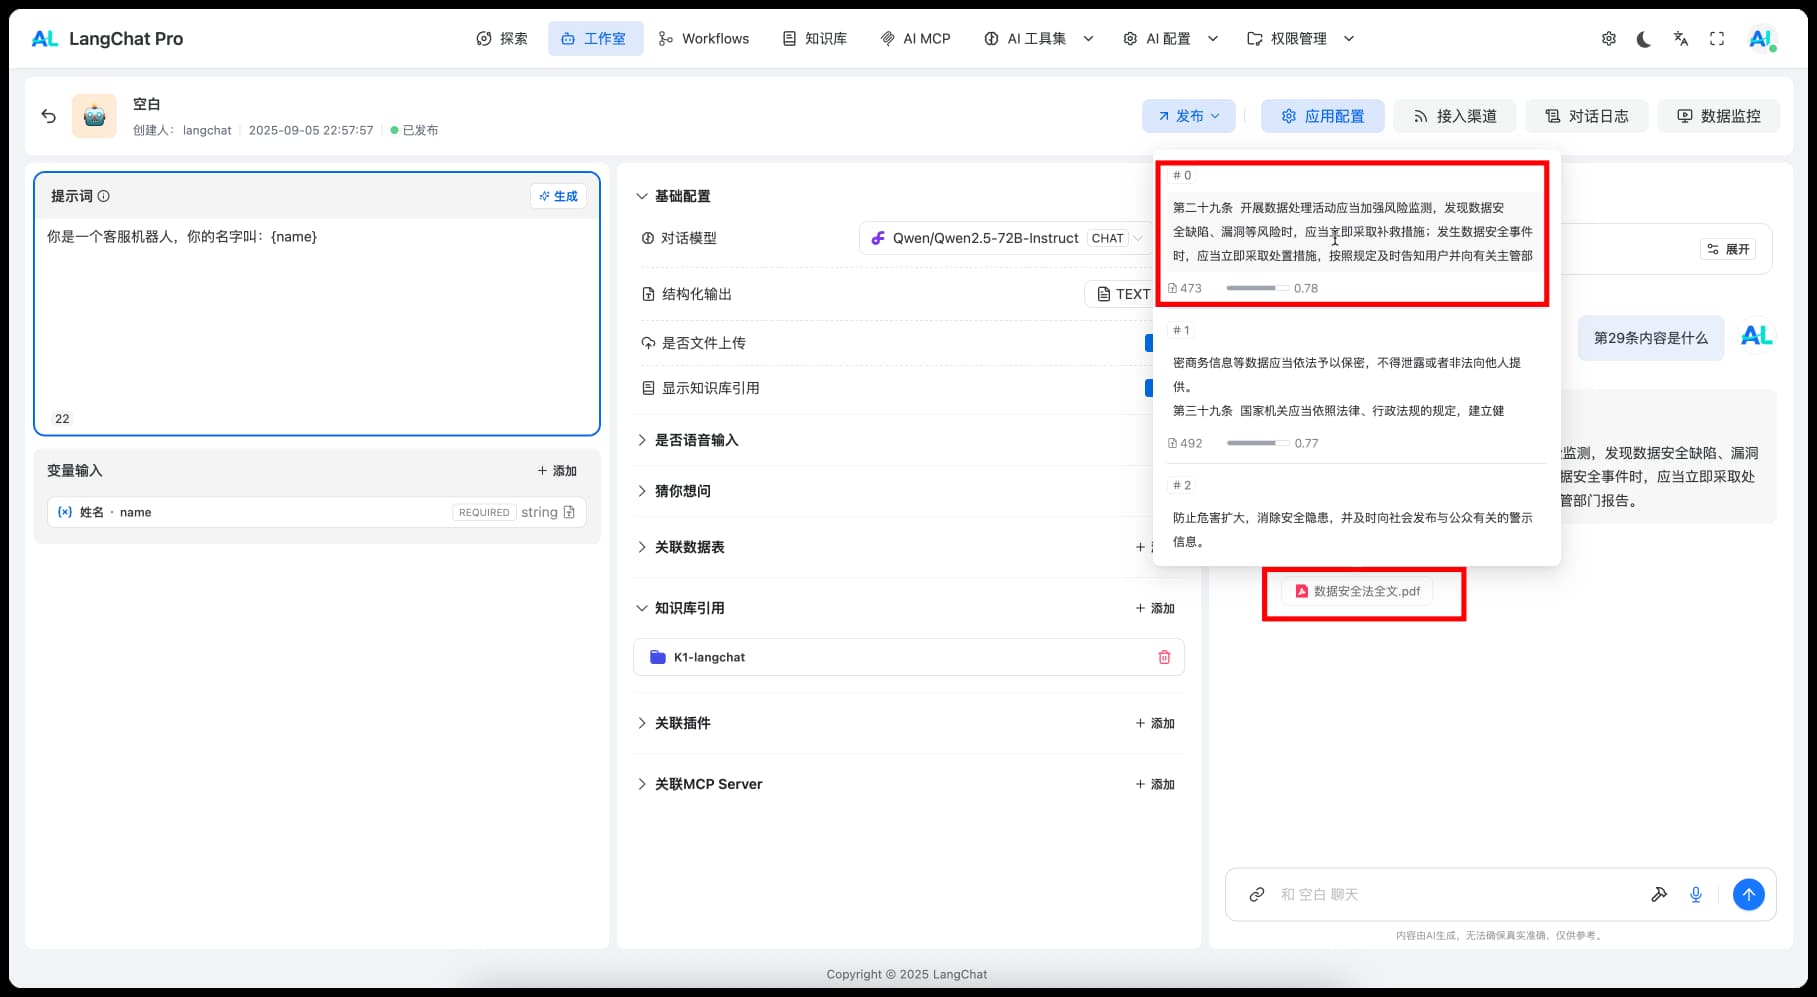Toggle dark mode with the moon icon

(1644, 39)
